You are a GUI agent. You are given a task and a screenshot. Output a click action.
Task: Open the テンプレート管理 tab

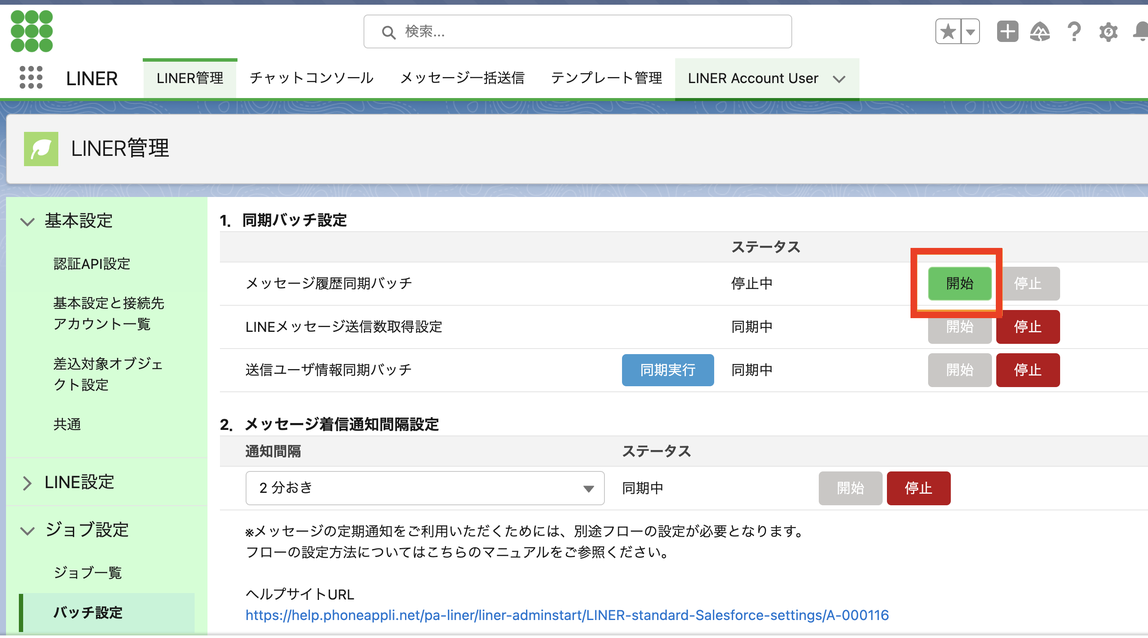tap(606, 78)
